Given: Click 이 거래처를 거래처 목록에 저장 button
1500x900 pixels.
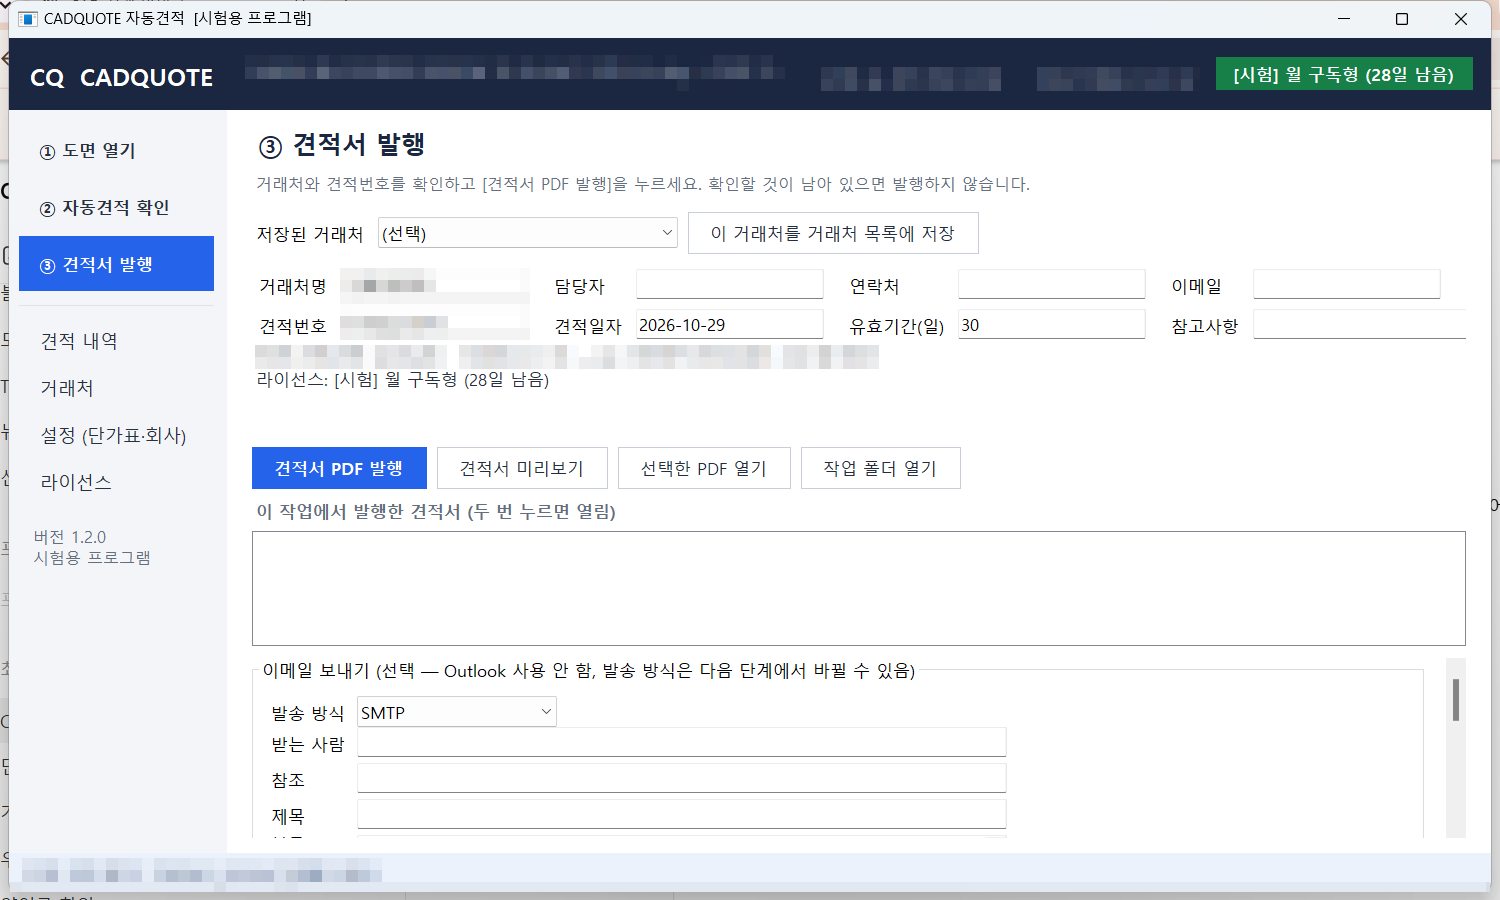Looking at the screenshot, I should (833, 233).
